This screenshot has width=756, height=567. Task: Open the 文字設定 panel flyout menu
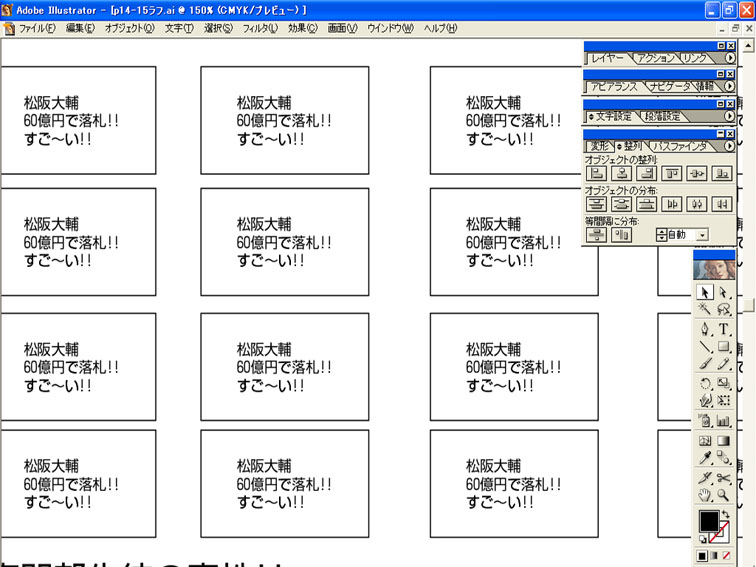[x=729, y=116]
